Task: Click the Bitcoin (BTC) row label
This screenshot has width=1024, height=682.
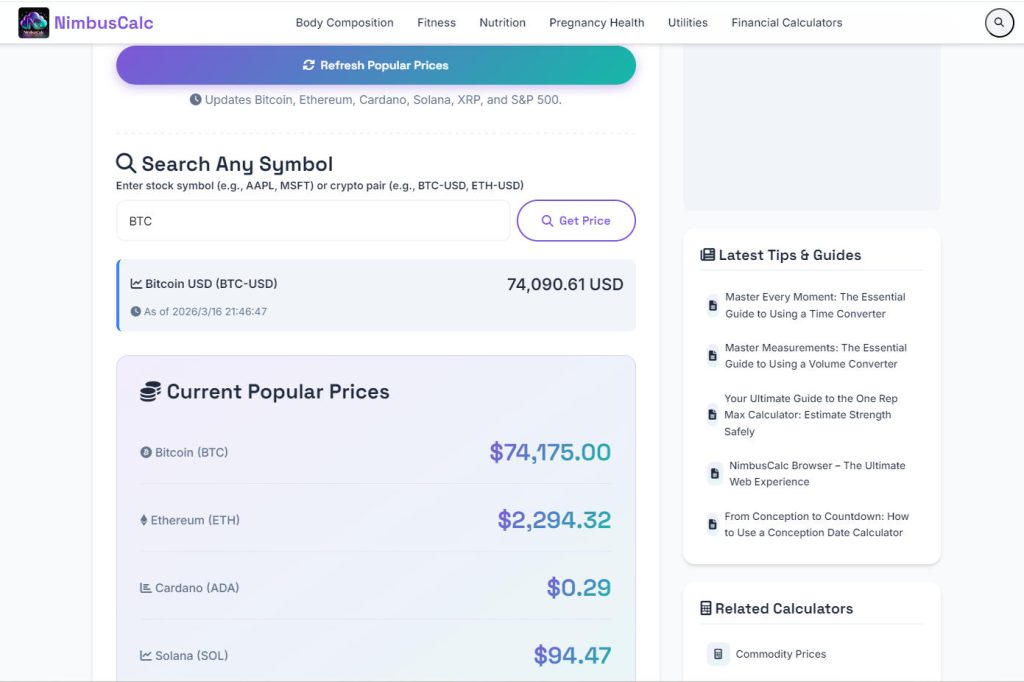Action: click(x=191, y=452)
